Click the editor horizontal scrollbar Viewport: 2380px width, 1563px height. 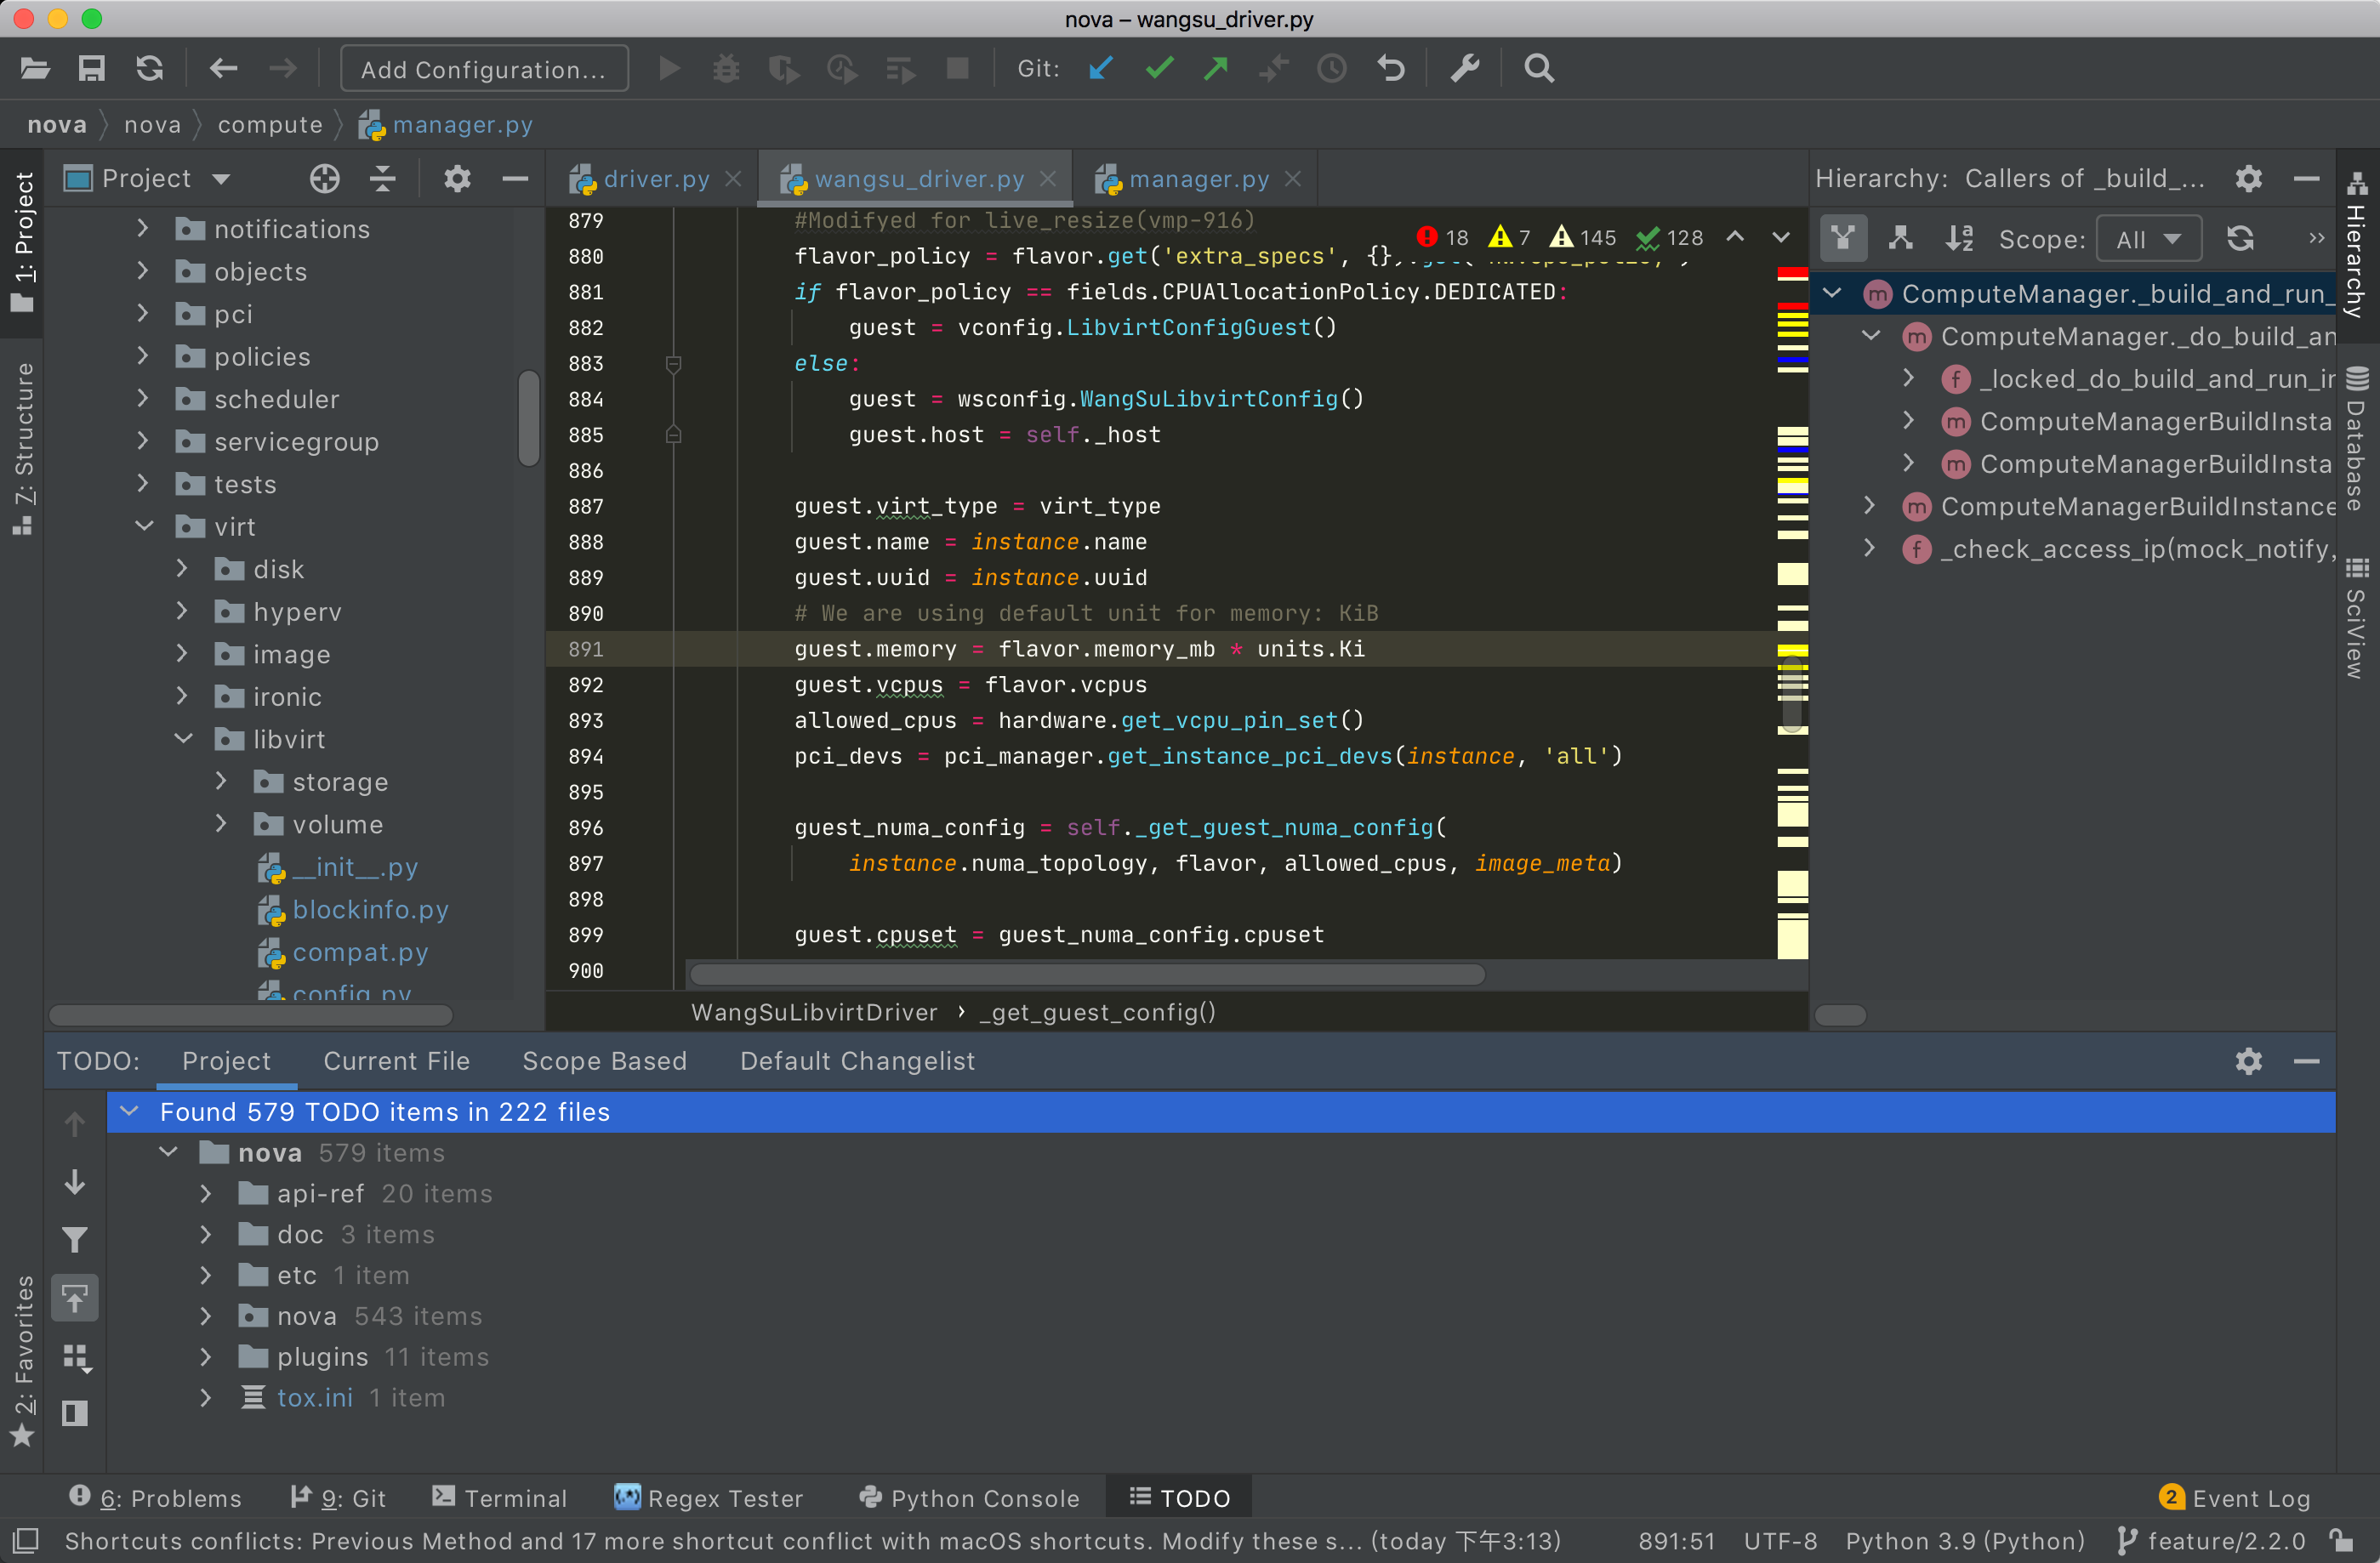tap(1087, 975)
